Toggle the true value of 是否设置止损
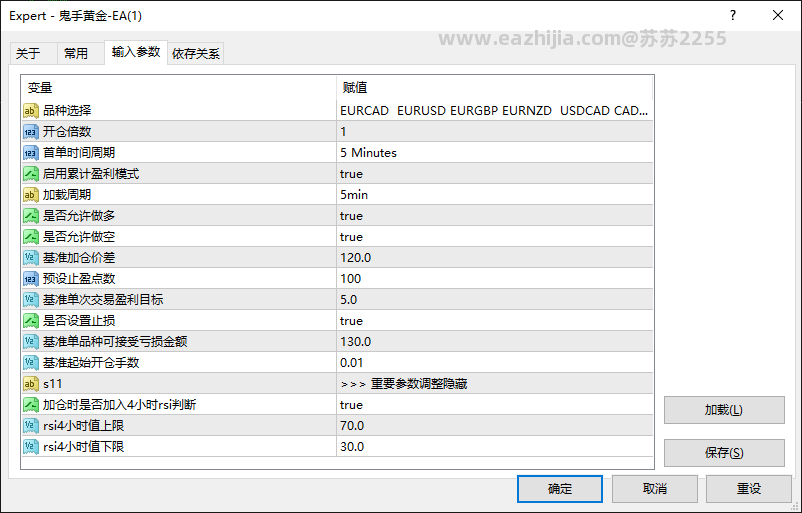 click(x=495, y=321)
